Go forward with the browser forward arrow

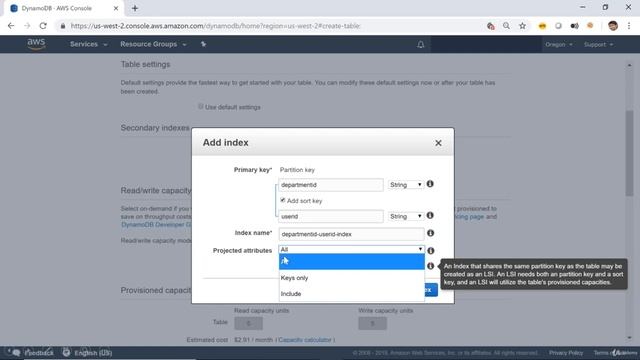click(27, 26)
